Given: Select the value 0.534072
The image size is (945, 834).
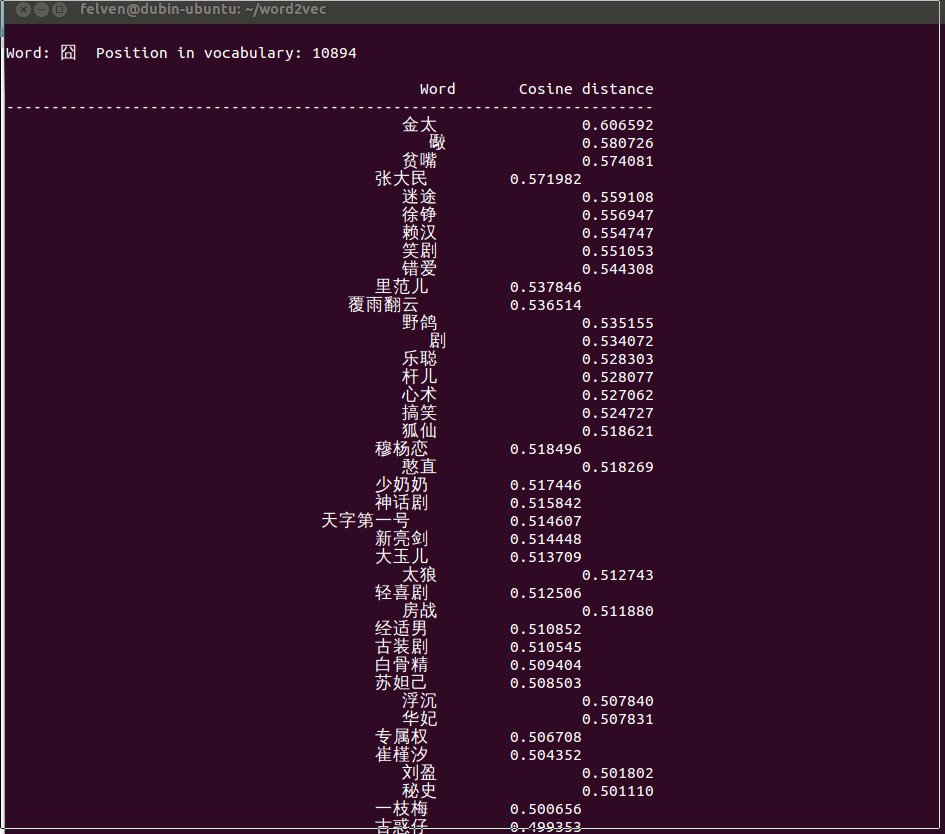Looking at the screenshot, I should [x=618, y=342].
